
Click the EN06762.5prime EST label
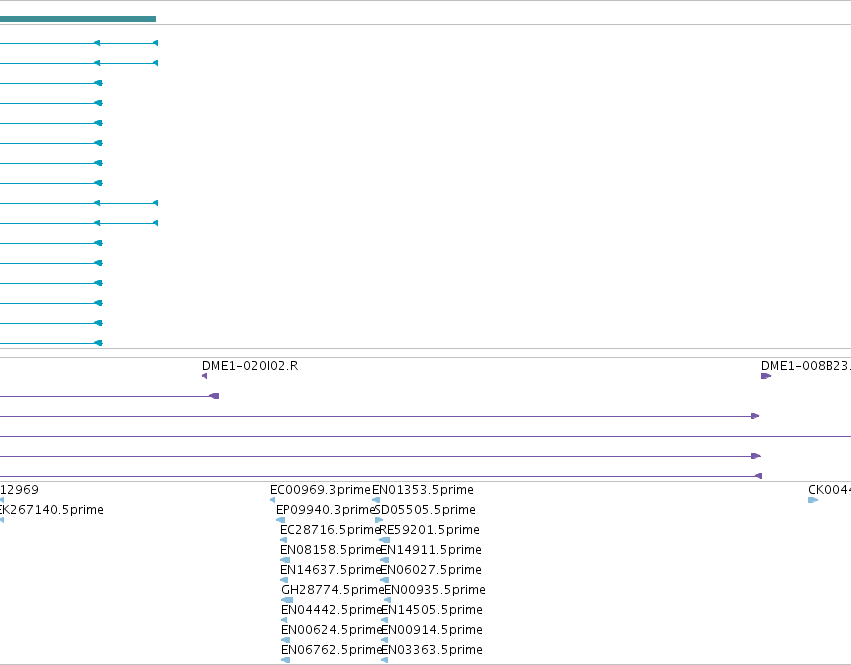point(332,650)
